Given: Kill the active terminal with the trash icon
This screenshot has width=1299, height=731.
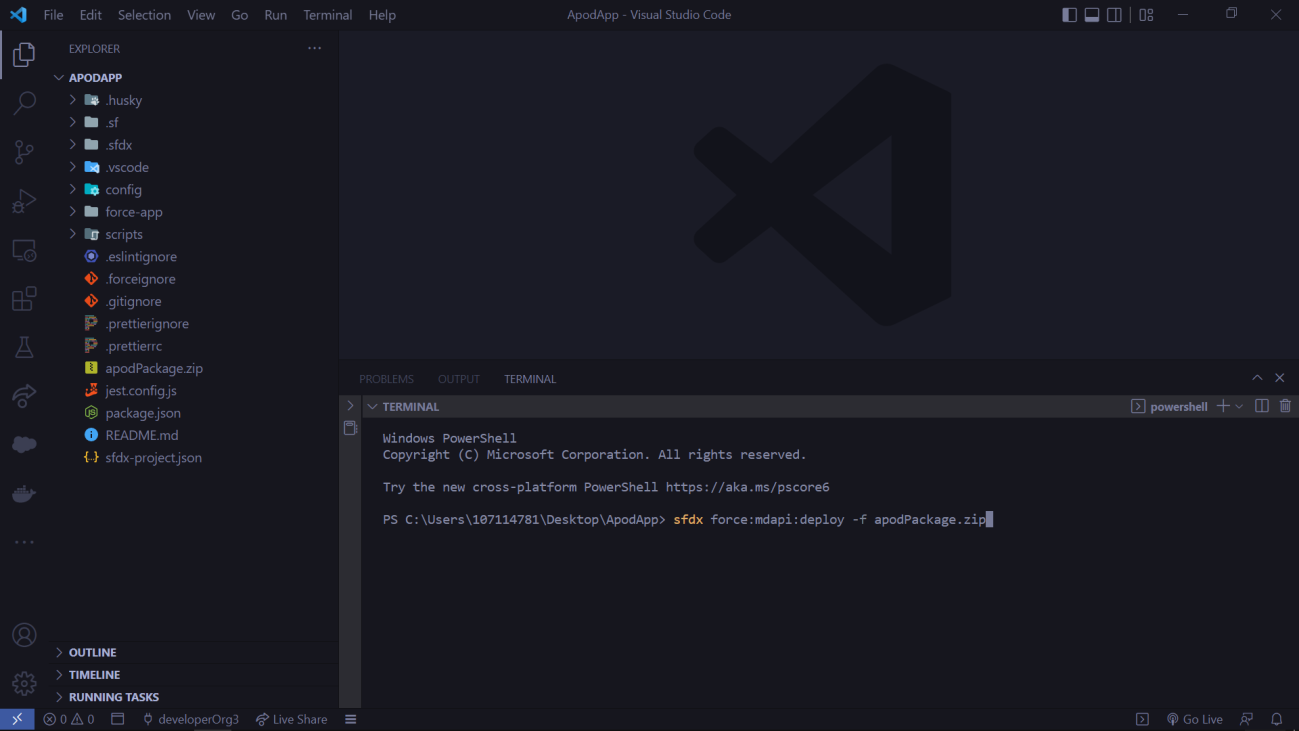Looking at the screenshot, I should (x=1285, y=406).
